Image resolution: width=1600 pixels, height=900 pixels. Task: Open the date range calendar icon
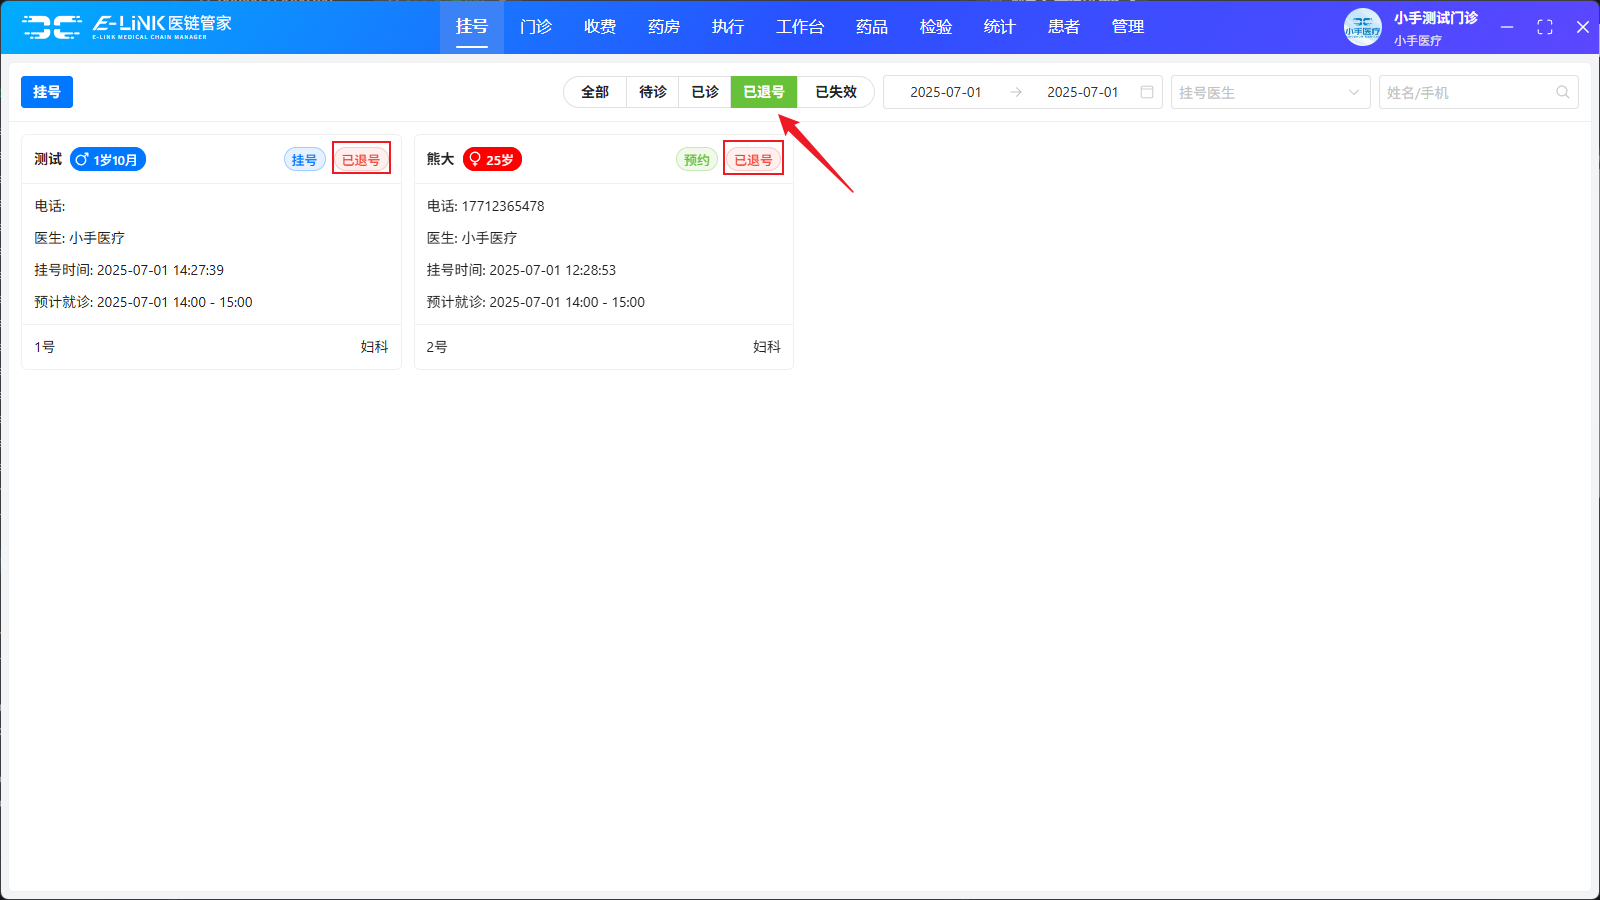pyautogui.click(x=1147, y=92)
